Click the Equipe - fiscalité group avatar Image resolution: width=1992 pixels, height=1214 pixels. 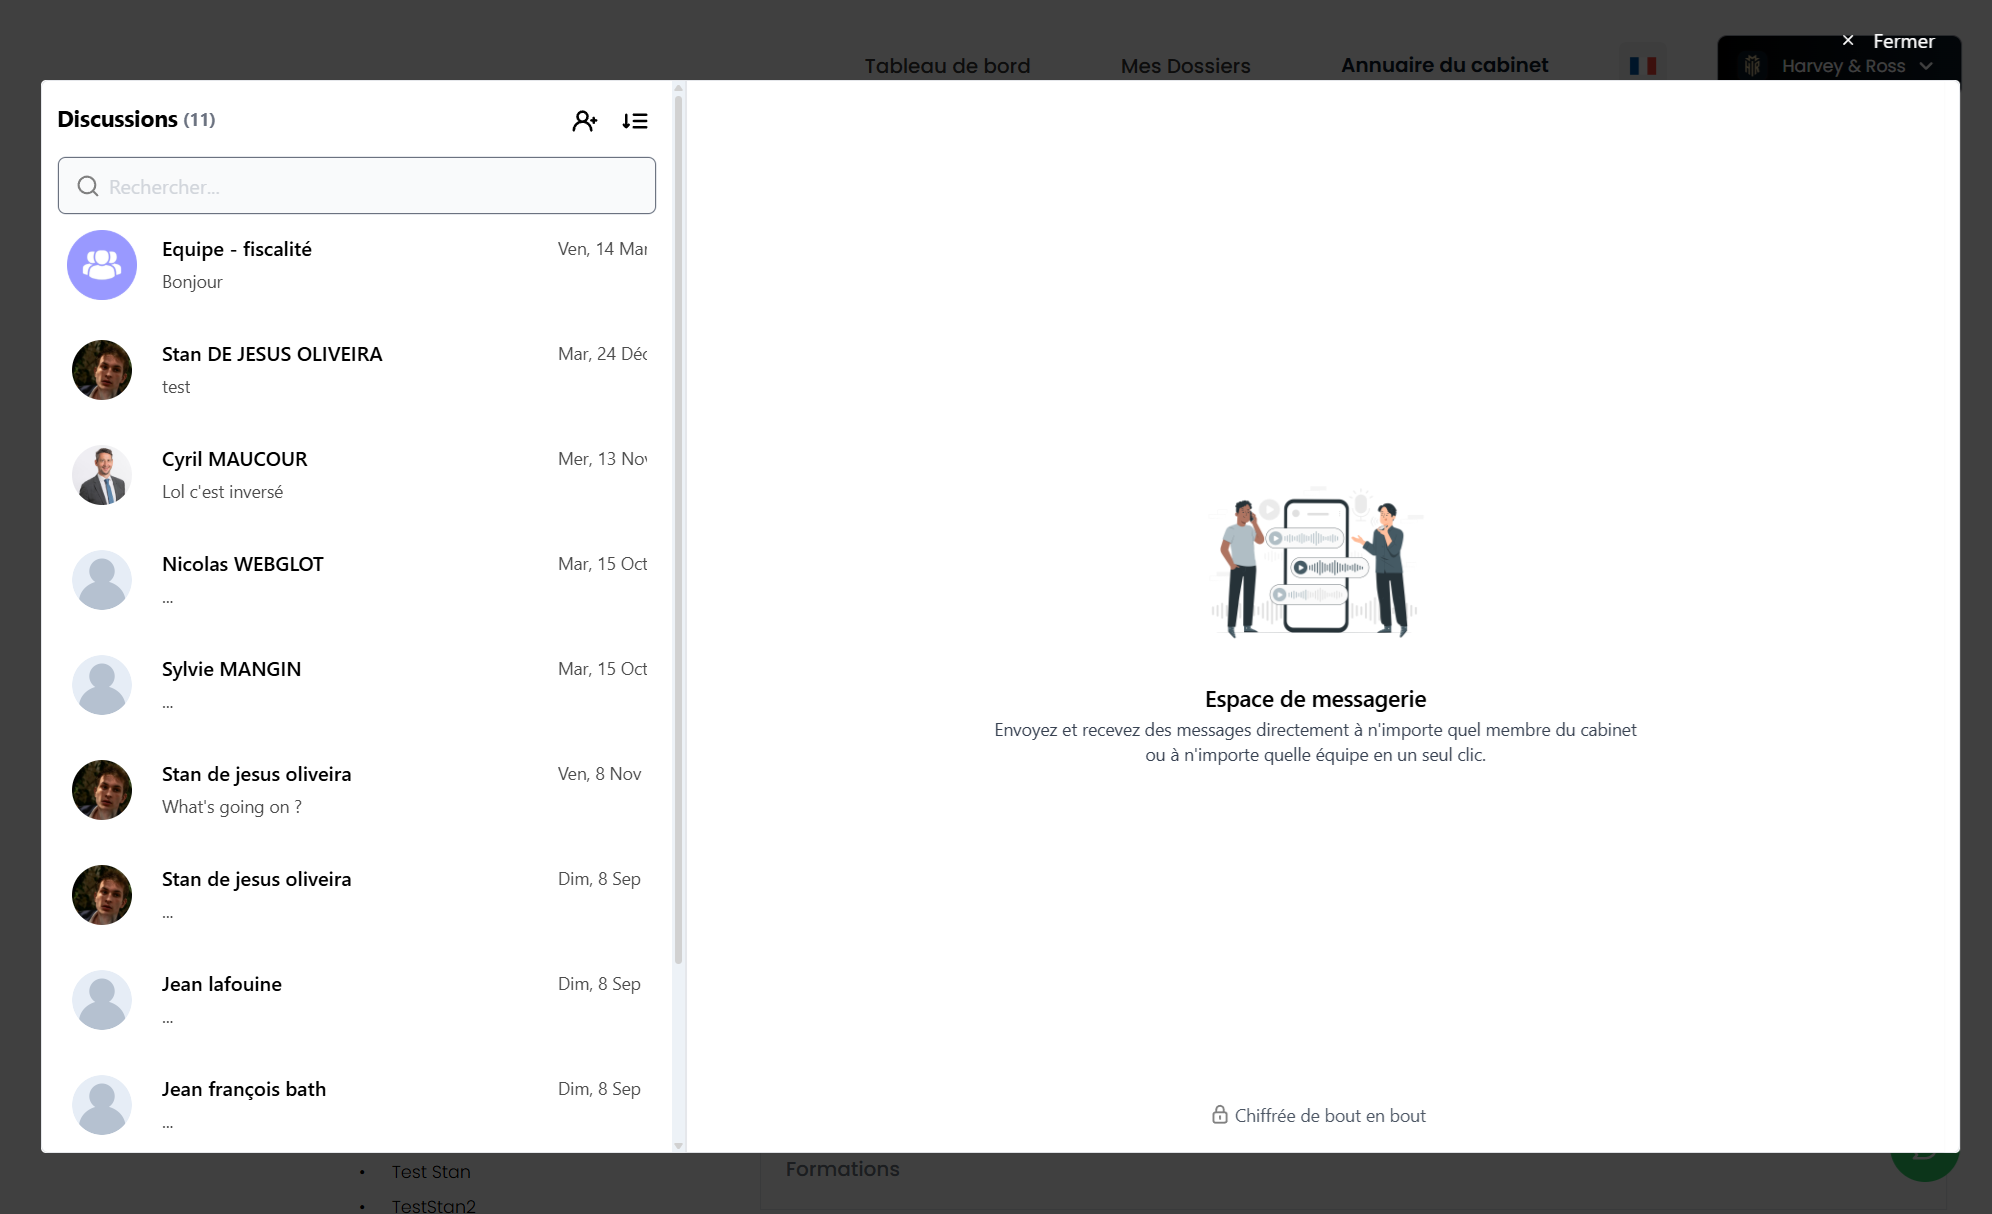pyautogui.click(x=102, y=265)
